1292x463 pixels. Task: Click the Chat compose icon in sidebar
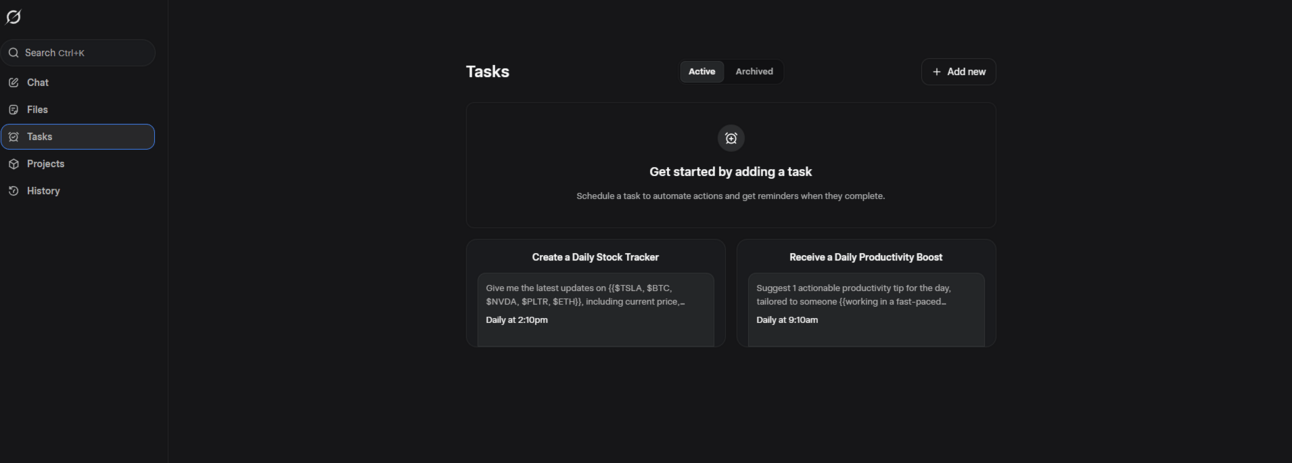point(14,83)
